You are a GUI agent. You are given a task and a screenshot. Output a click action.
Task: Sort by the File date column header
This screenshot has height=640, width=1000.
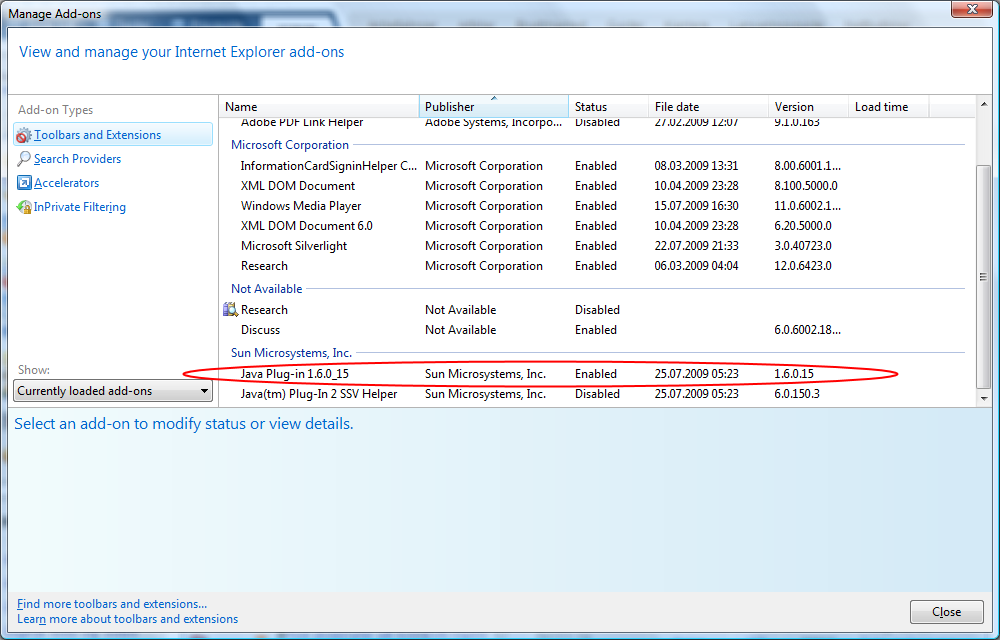(709, 106)
